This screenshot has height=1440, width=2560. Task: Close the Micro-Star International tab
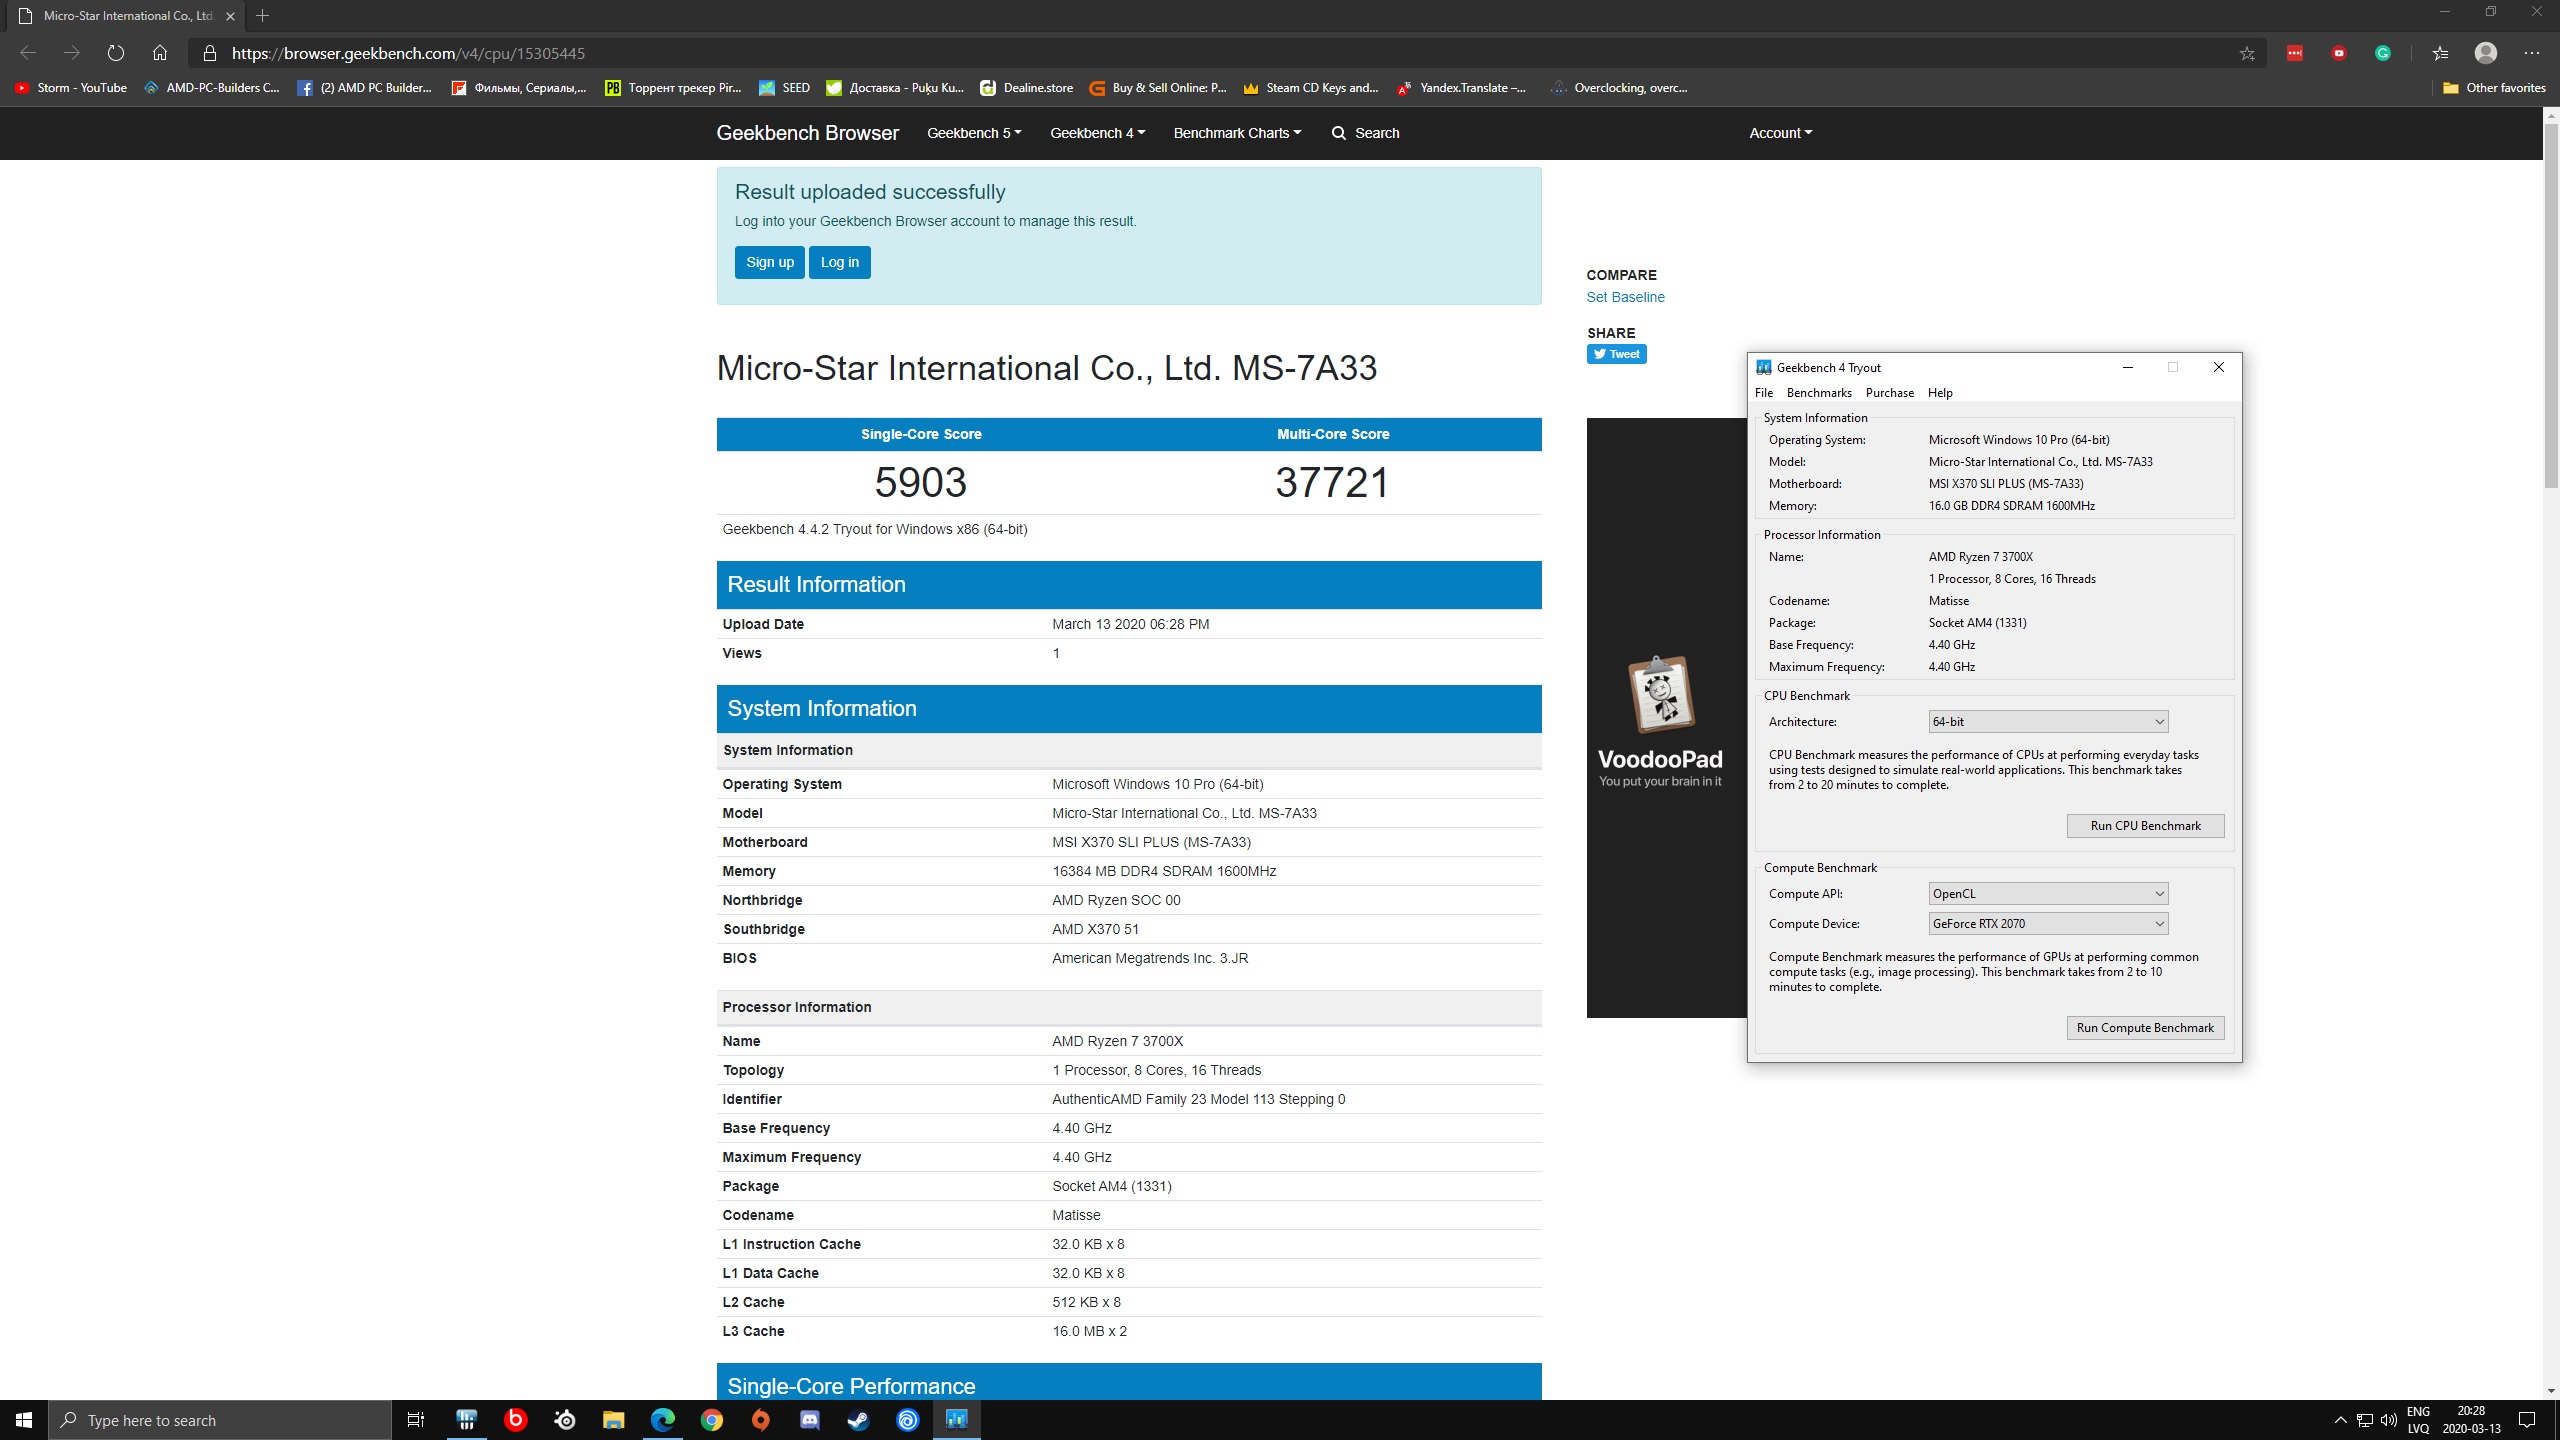(x=230, y=16)
